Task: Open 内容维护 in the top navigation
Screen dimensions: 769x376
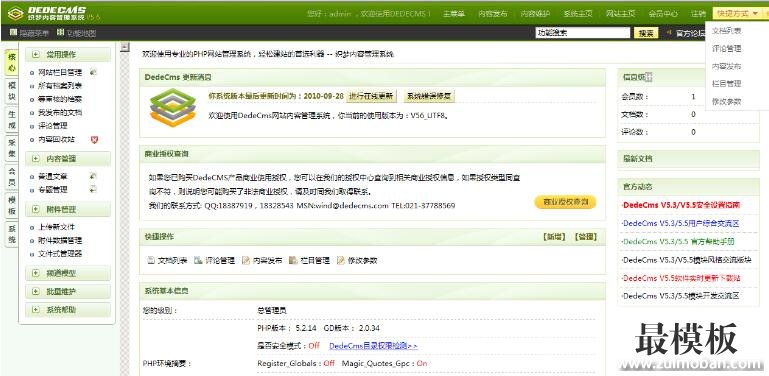Action: (x=535, y=14)
